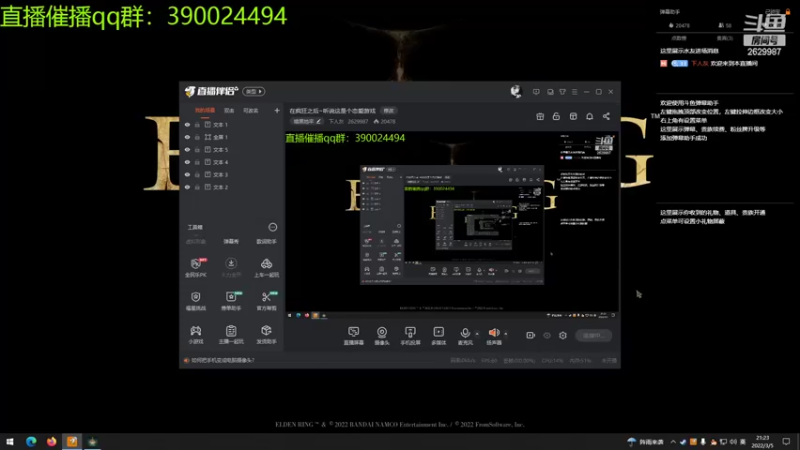Click the layout box icon above preview
Viewport: 800px width, 450px height.
pos(573,116)
